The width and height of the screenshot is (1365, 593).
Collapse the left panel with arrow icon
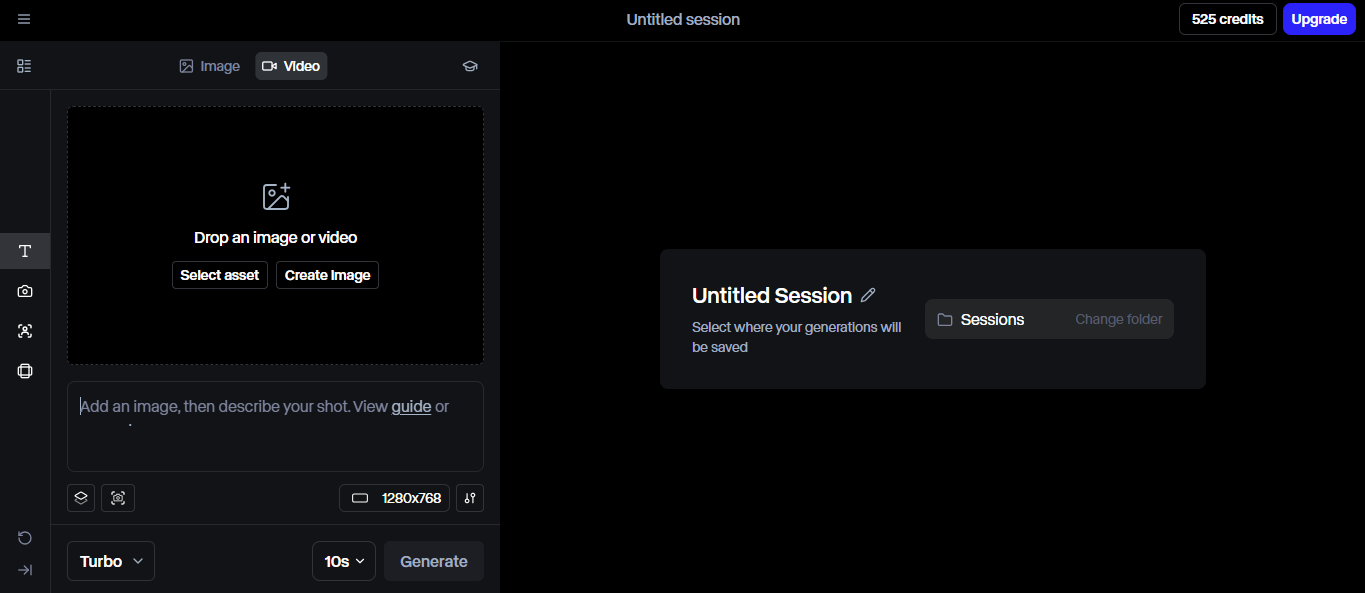pos(25,570)
